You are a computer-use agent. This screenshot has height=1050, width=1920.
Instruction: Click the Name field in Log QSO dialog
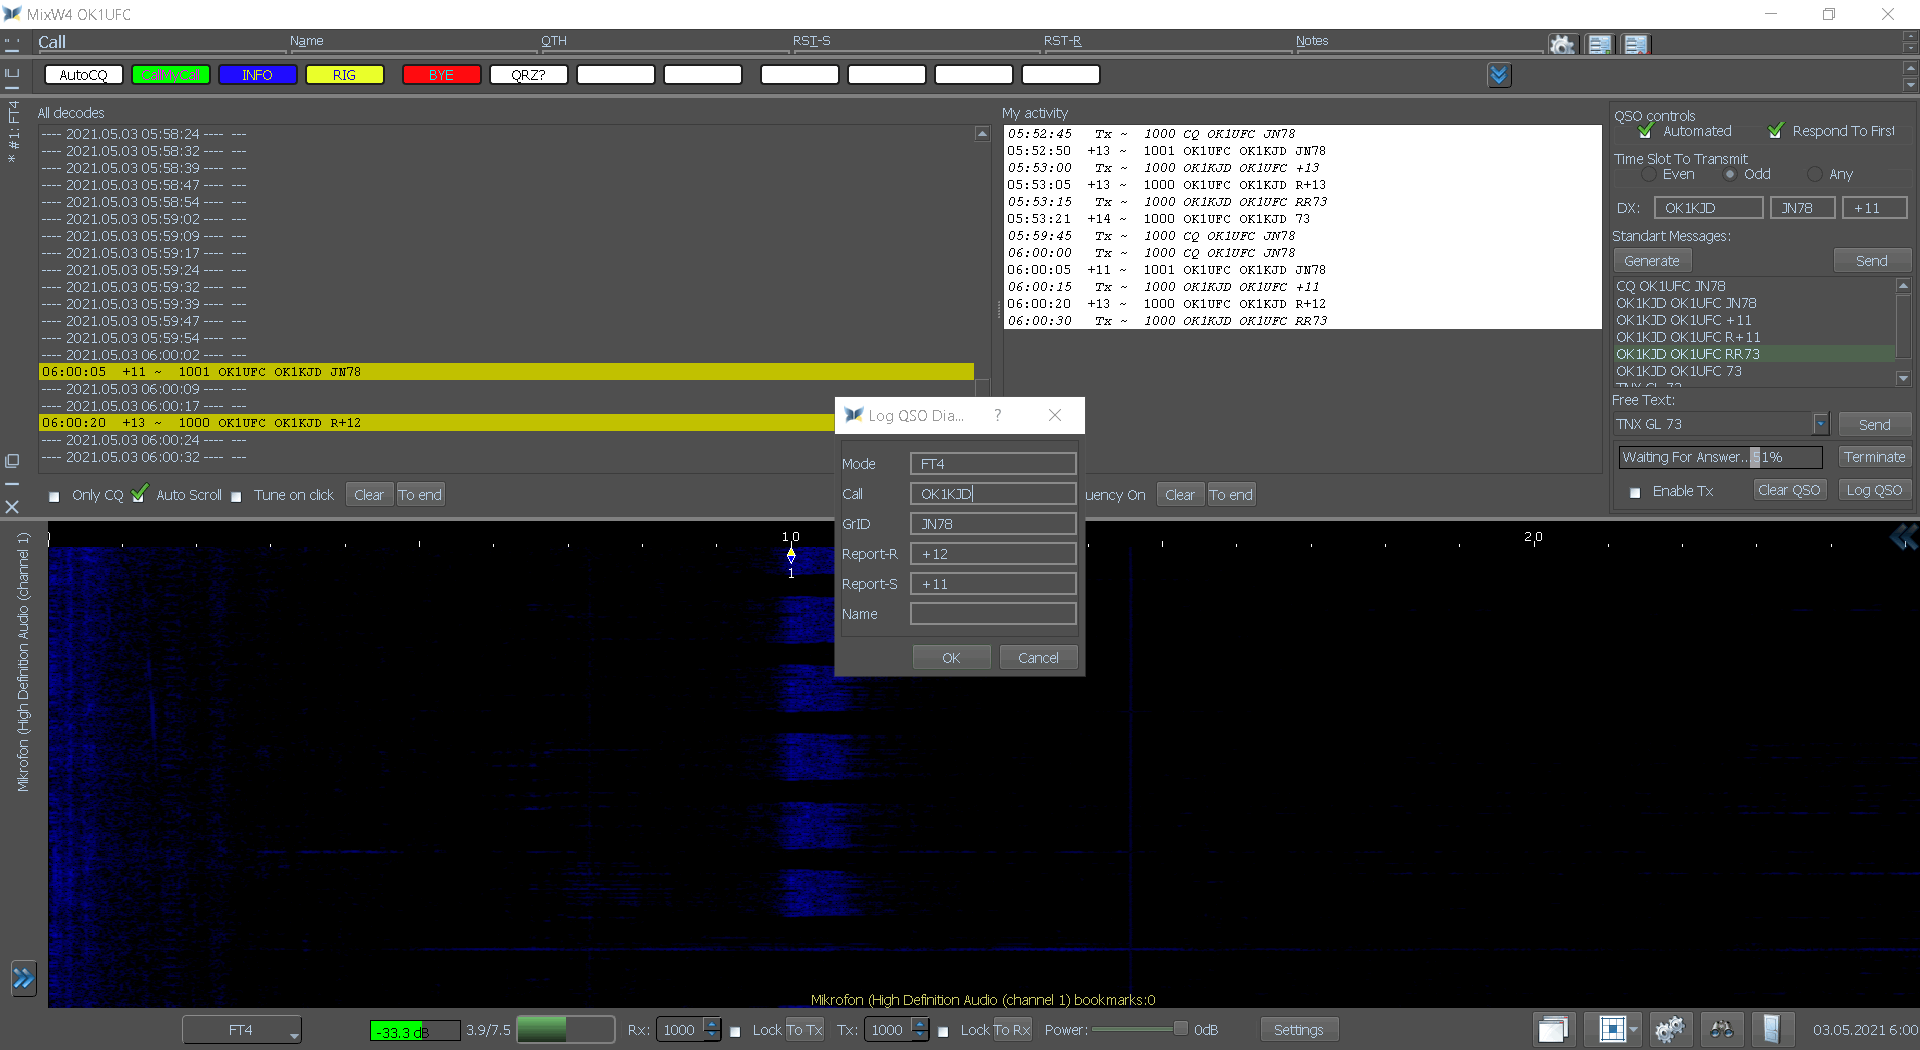tap(992, 614)
